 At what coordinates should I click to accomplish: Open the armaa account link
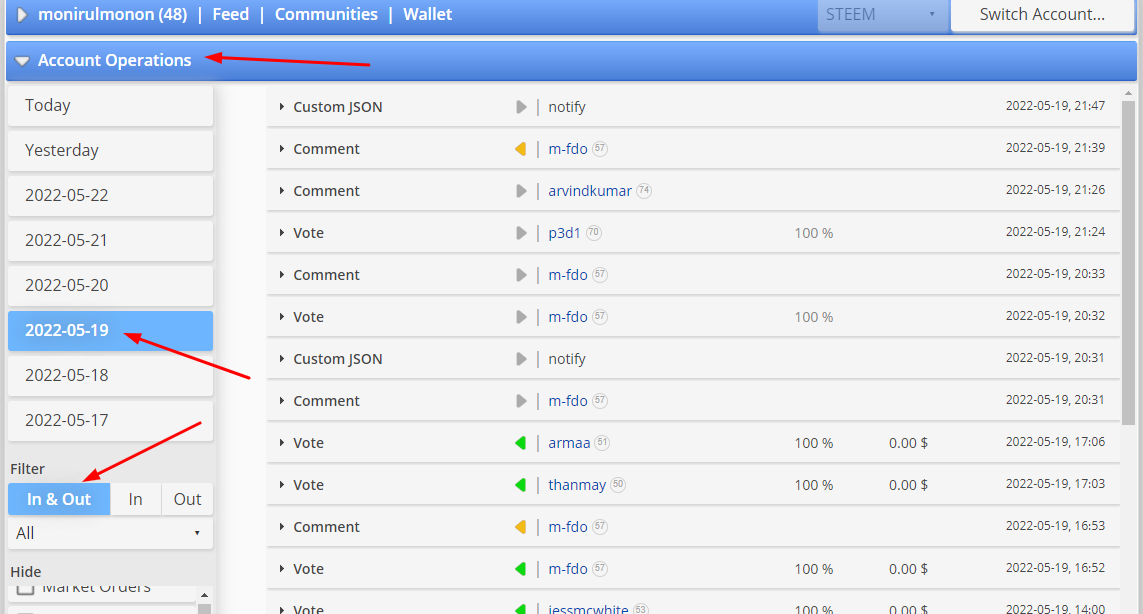(569, 443)
